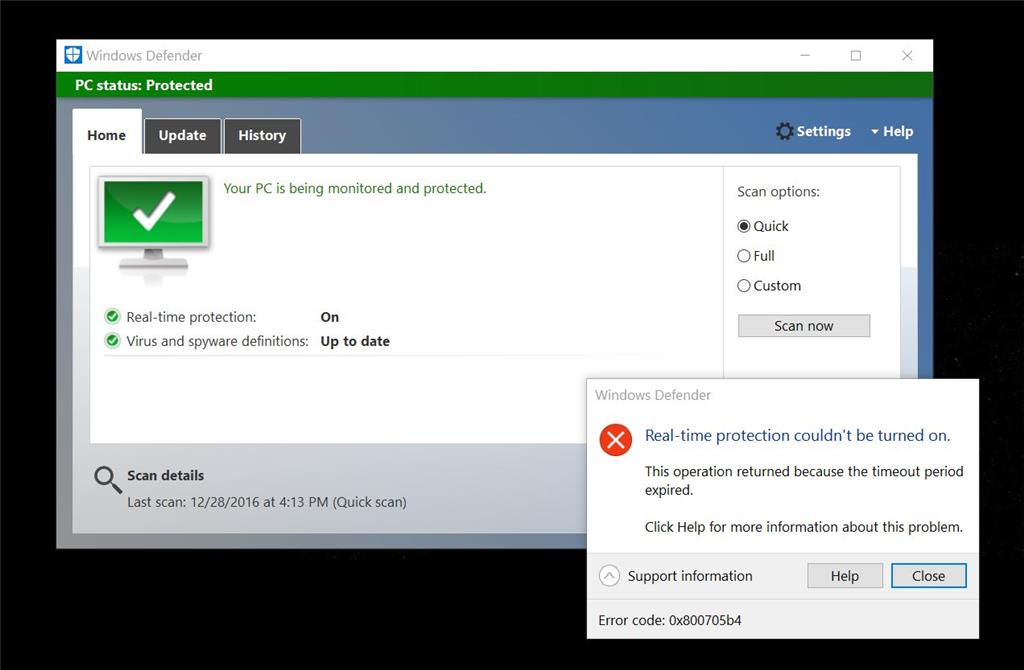Click 'Last scan: 12/28/2016 at 4:13 PM' text
1024x670 pixels.
pos(227,502)
